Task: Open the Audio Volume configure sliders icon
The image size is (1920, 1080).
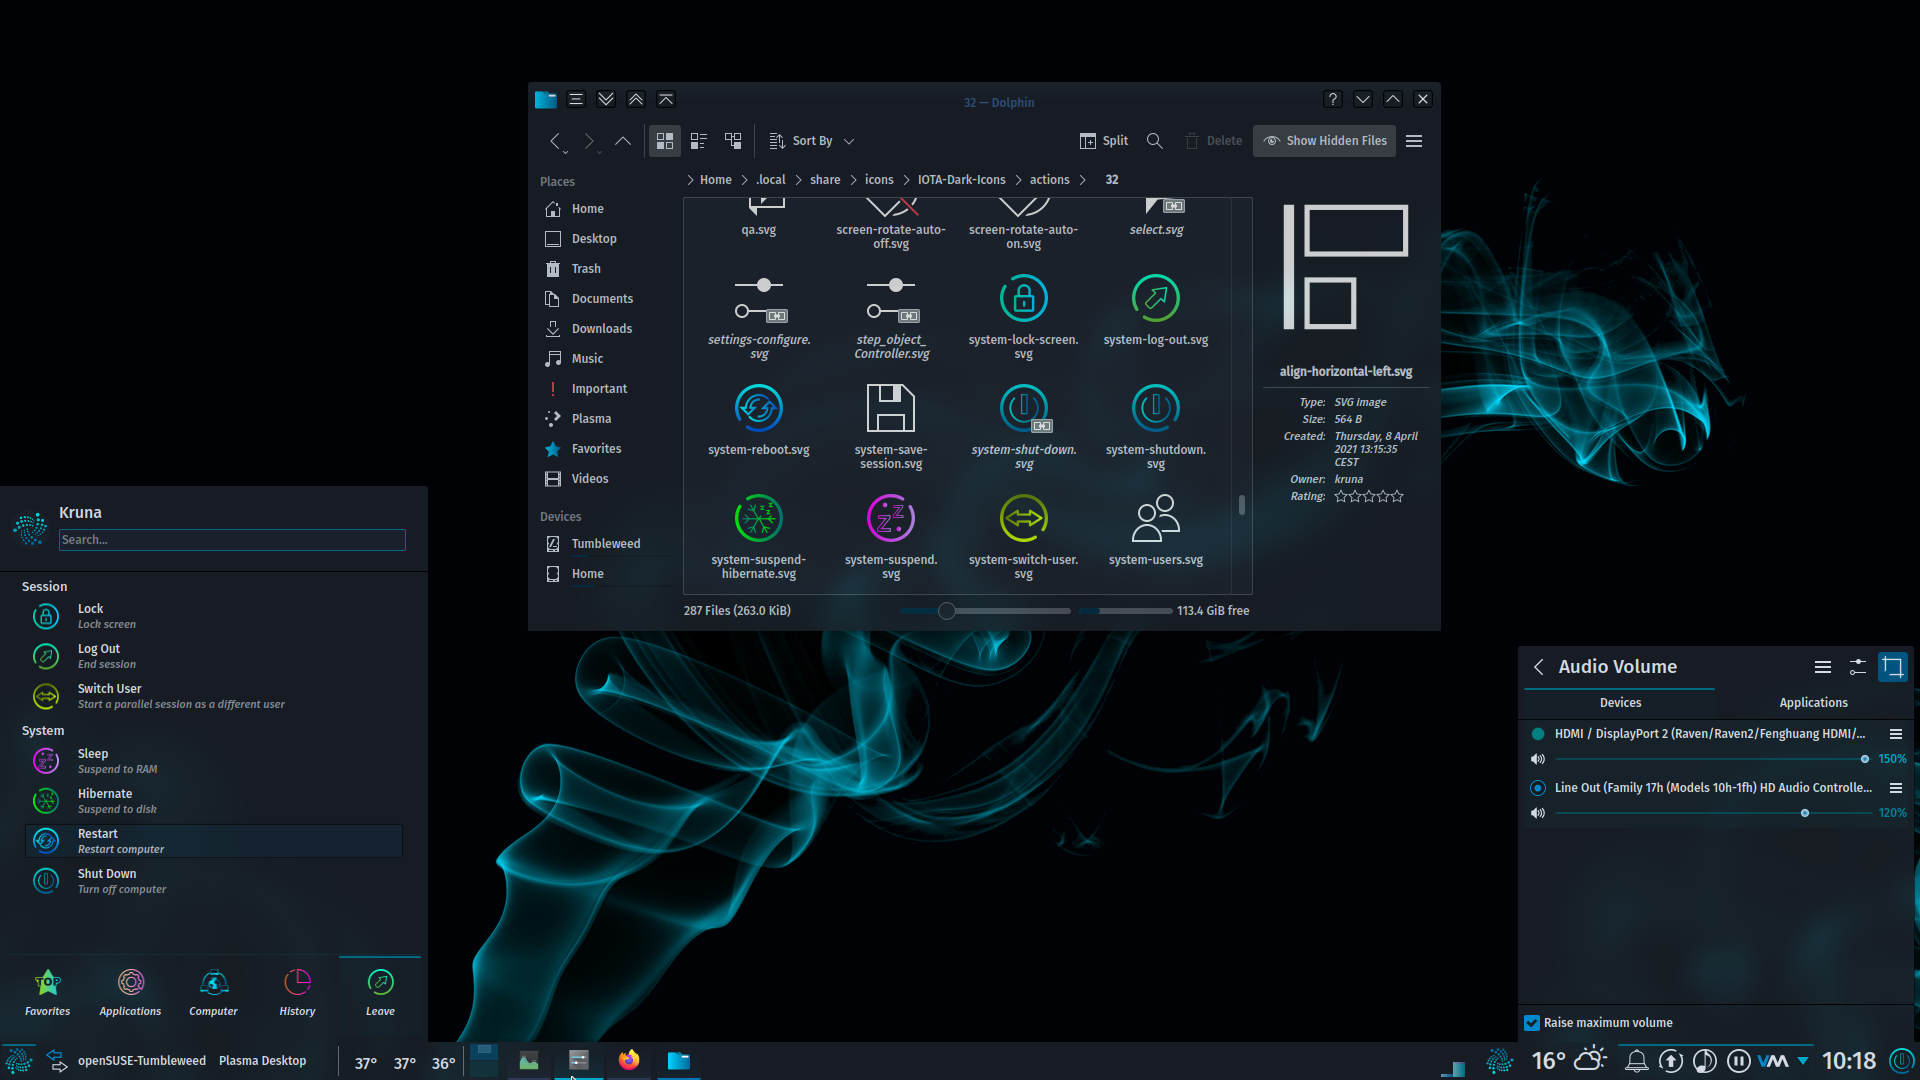Action: pyautogui.click(x=1858, y=667)
